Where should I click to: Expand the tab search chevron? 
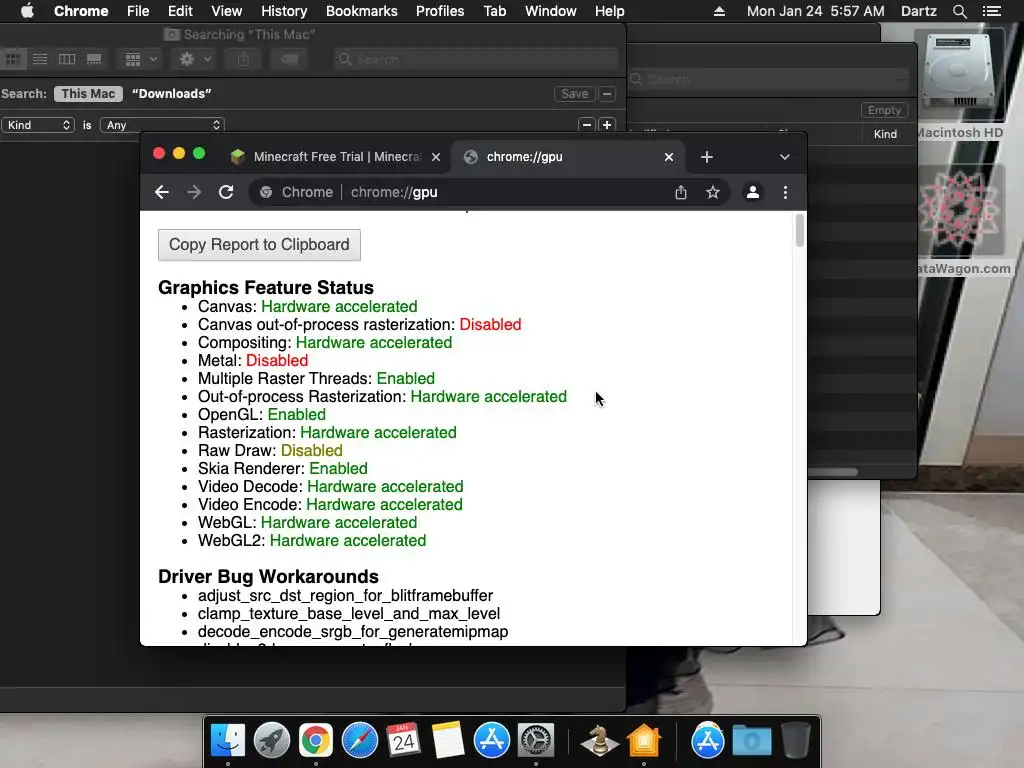(785, 157)
